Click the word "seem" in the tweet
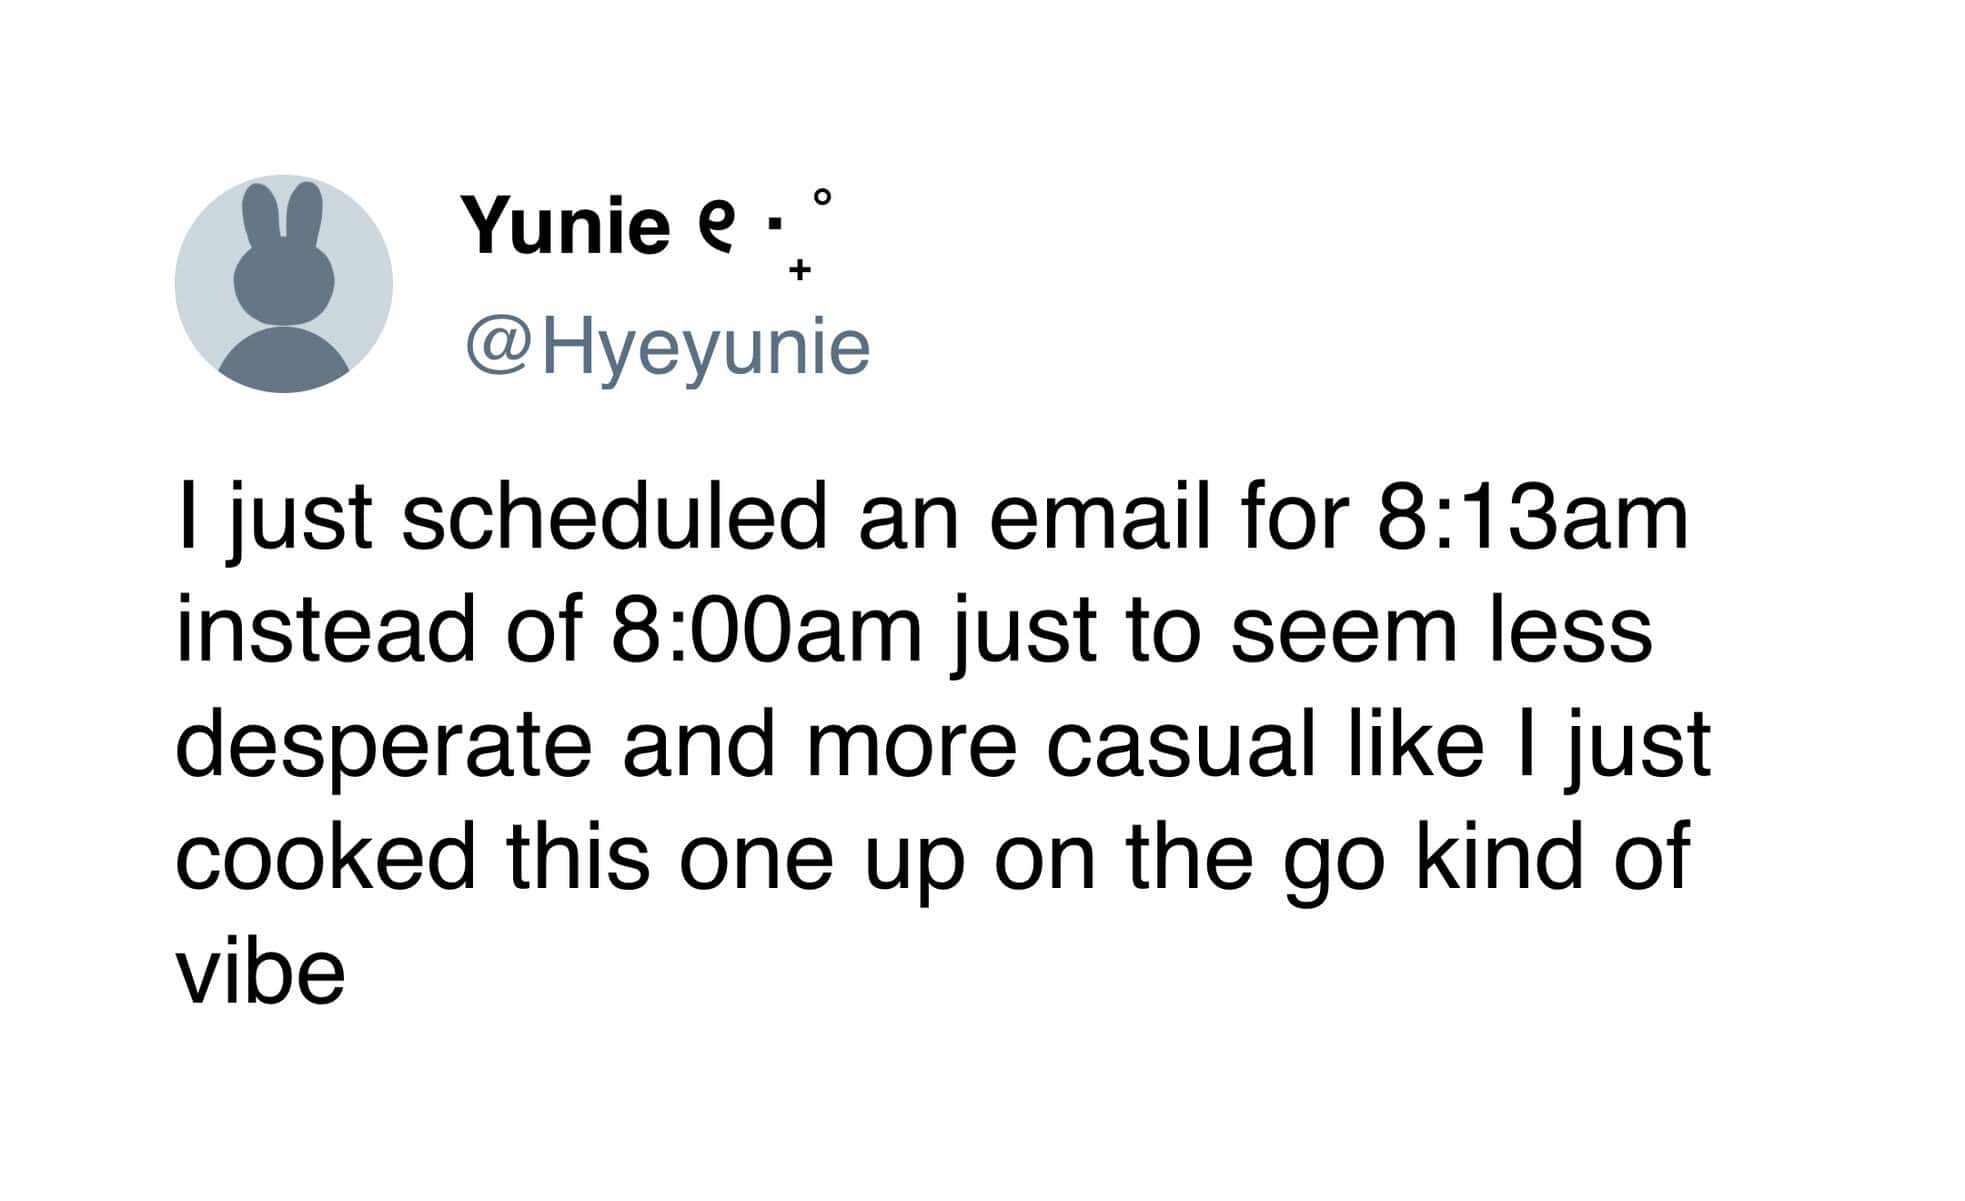Image resolution: width=1965 pixels, height=1201 pixels. point(1342,631)
